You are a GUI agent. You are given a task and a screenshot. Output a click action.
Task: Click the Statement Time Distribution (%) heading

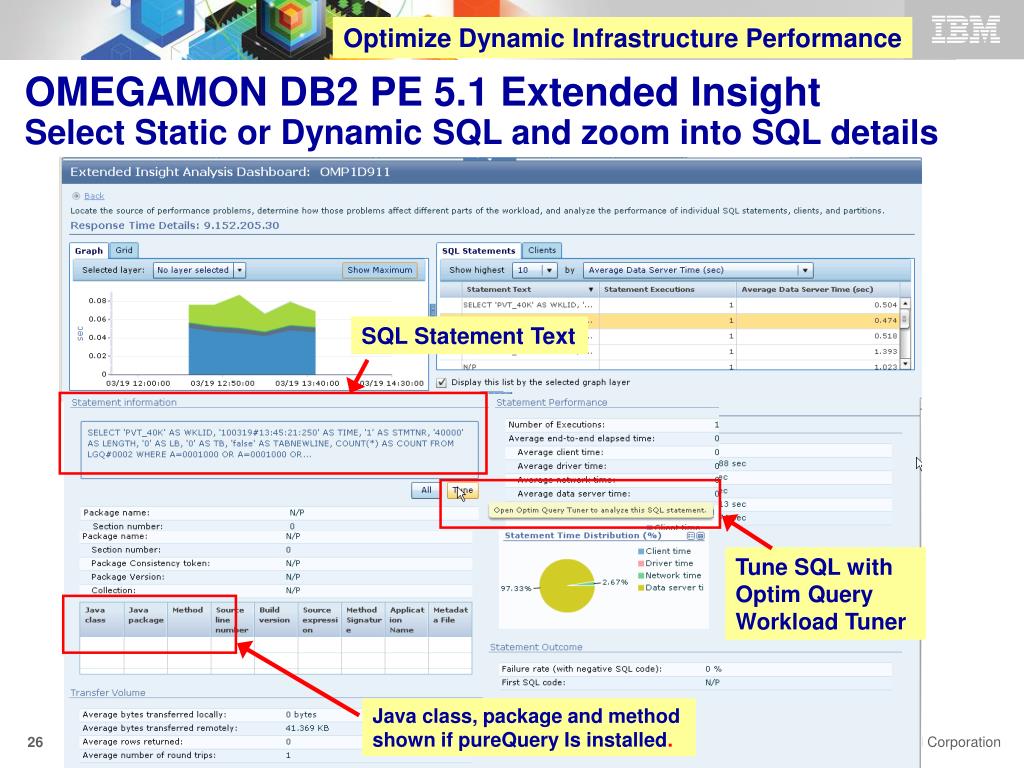583,536
